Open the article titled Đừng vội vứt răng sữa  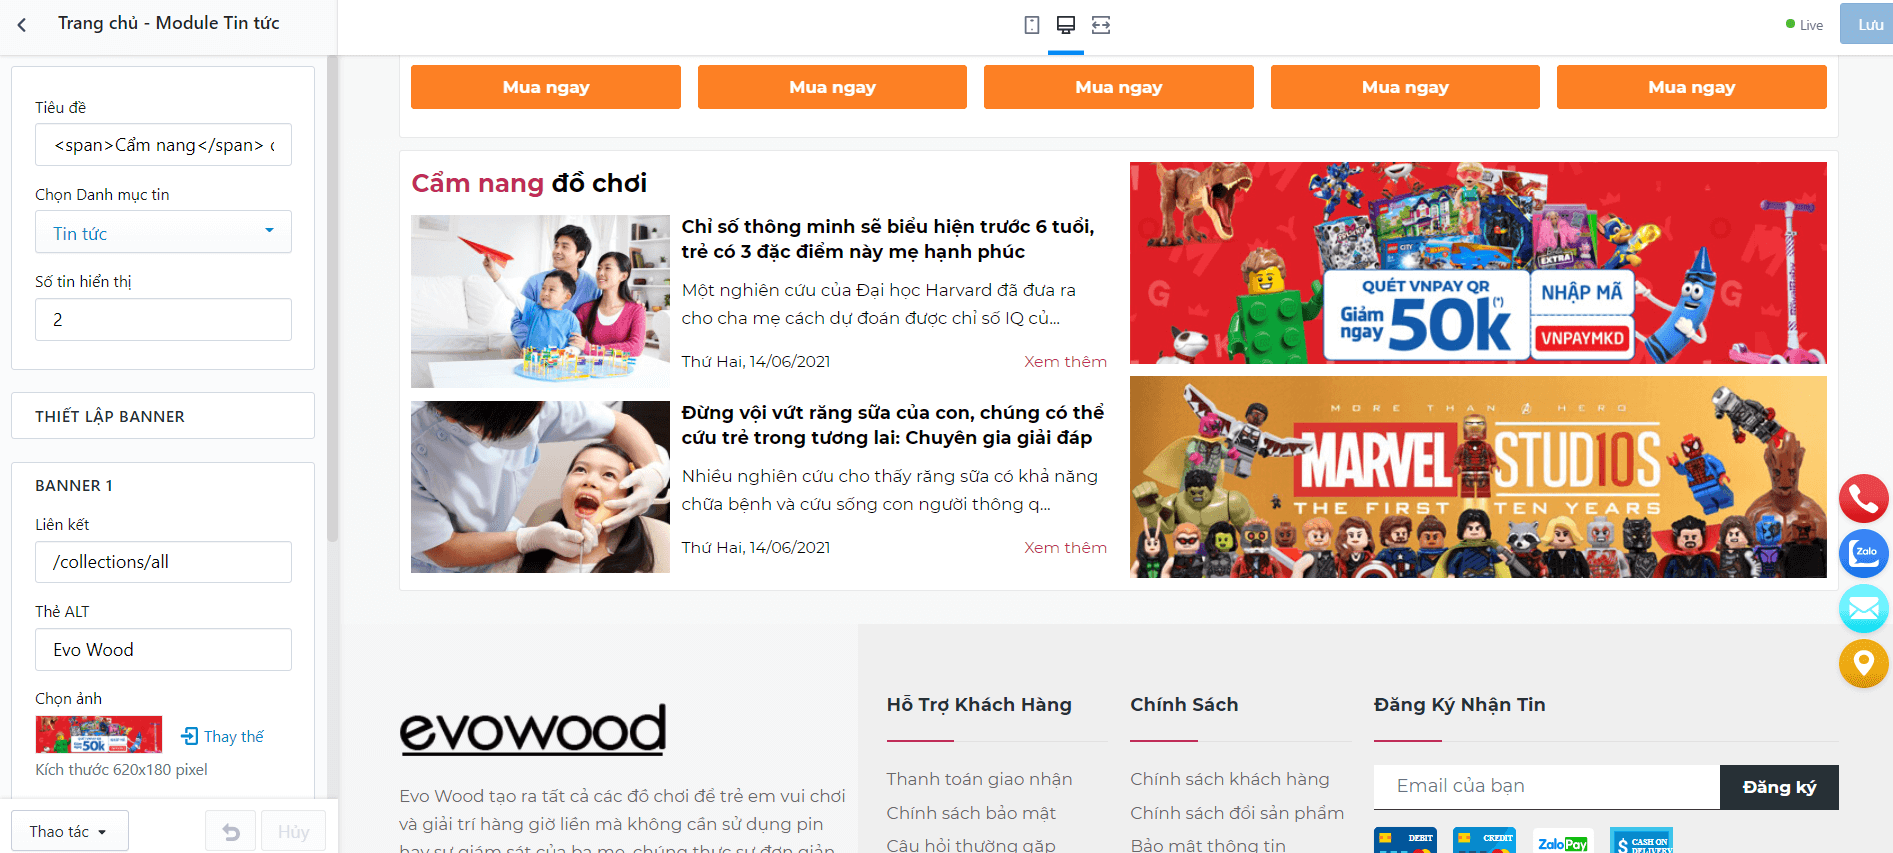coord(893,425)
